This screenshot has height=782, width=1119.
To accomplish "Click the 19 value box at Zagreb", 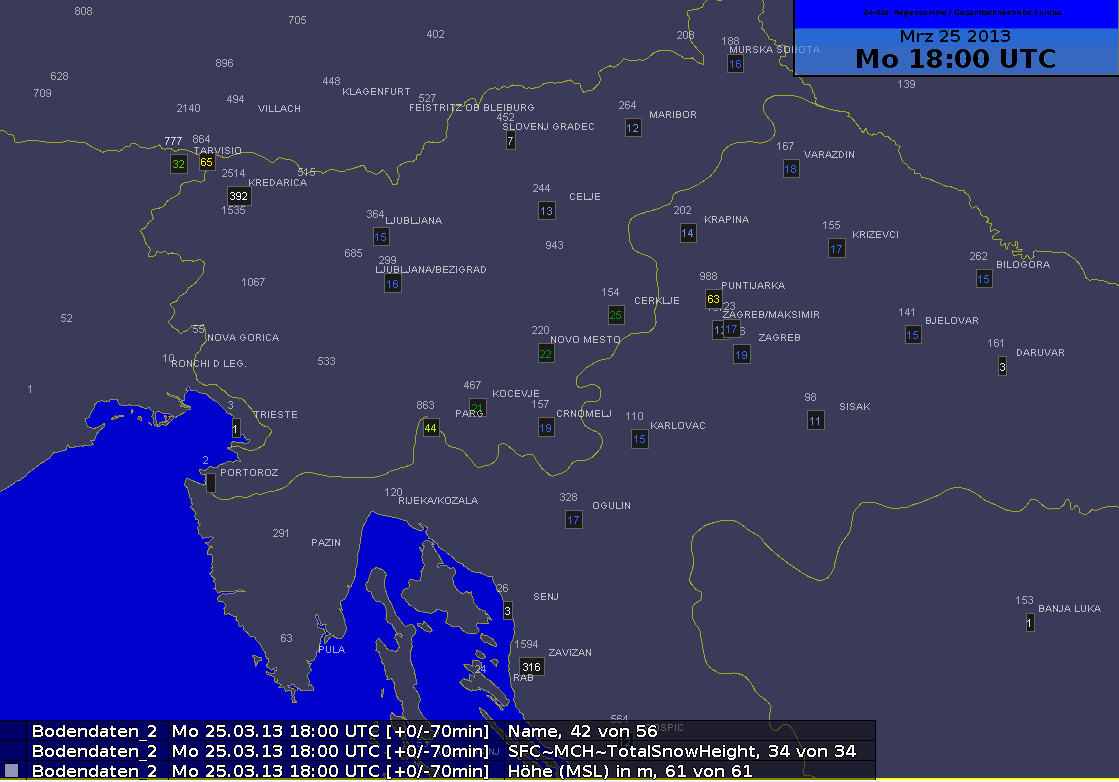I will pyautogui.click(x=741, y=355).
